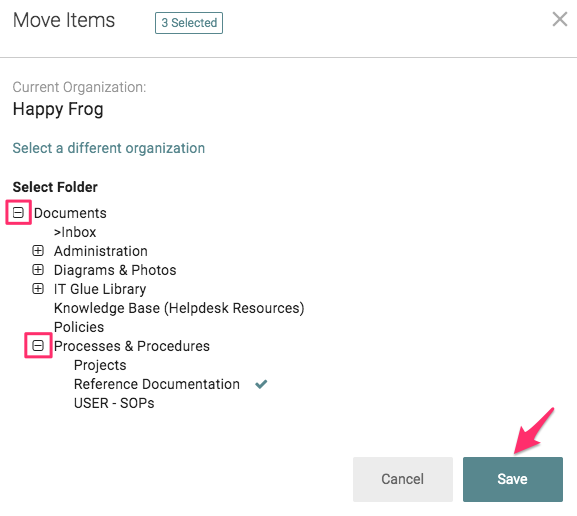This screenshot has height=516, width=577.
Task: Select the Processes & Procedures folder label
Action: [131, 346]
